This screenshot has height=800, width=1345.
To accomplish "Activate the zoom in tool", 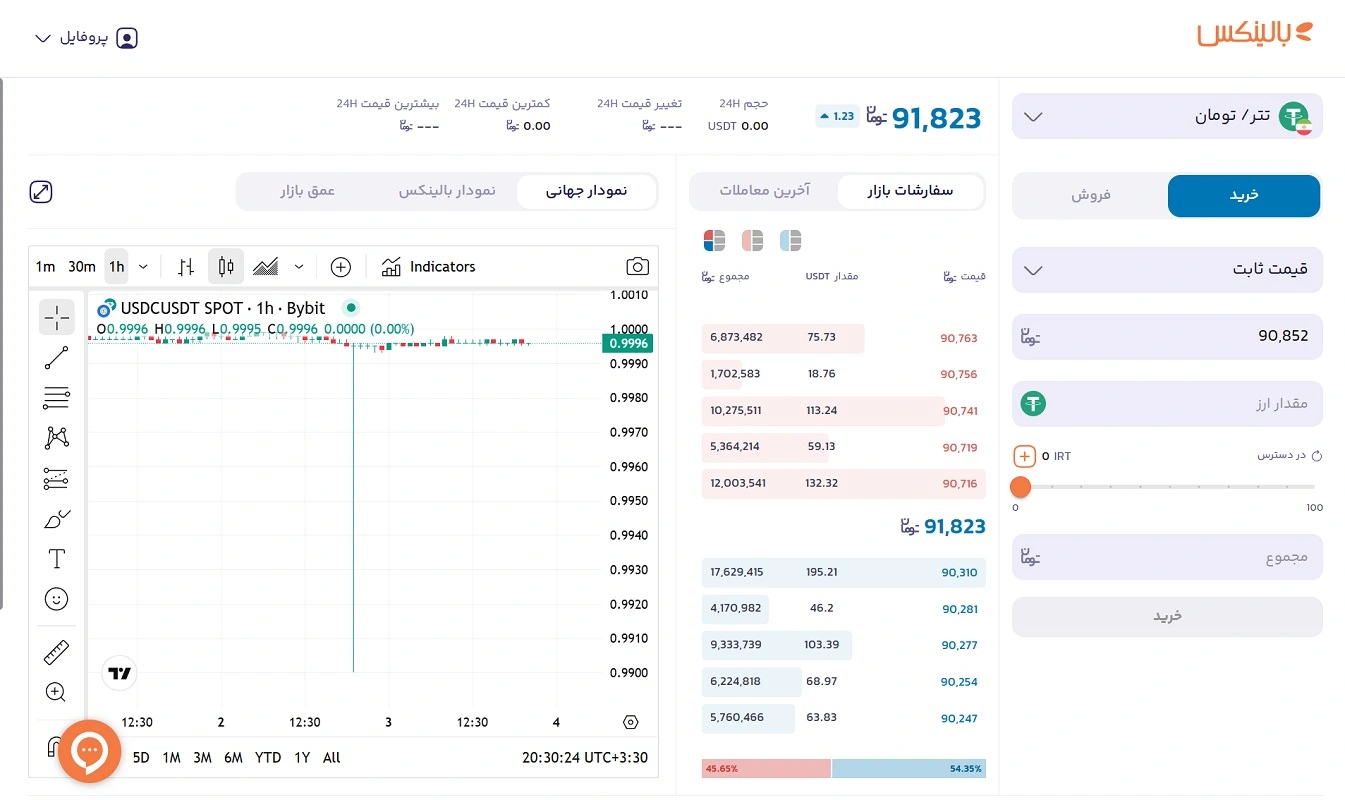I will pyautogui.click(x=57, y=692).
